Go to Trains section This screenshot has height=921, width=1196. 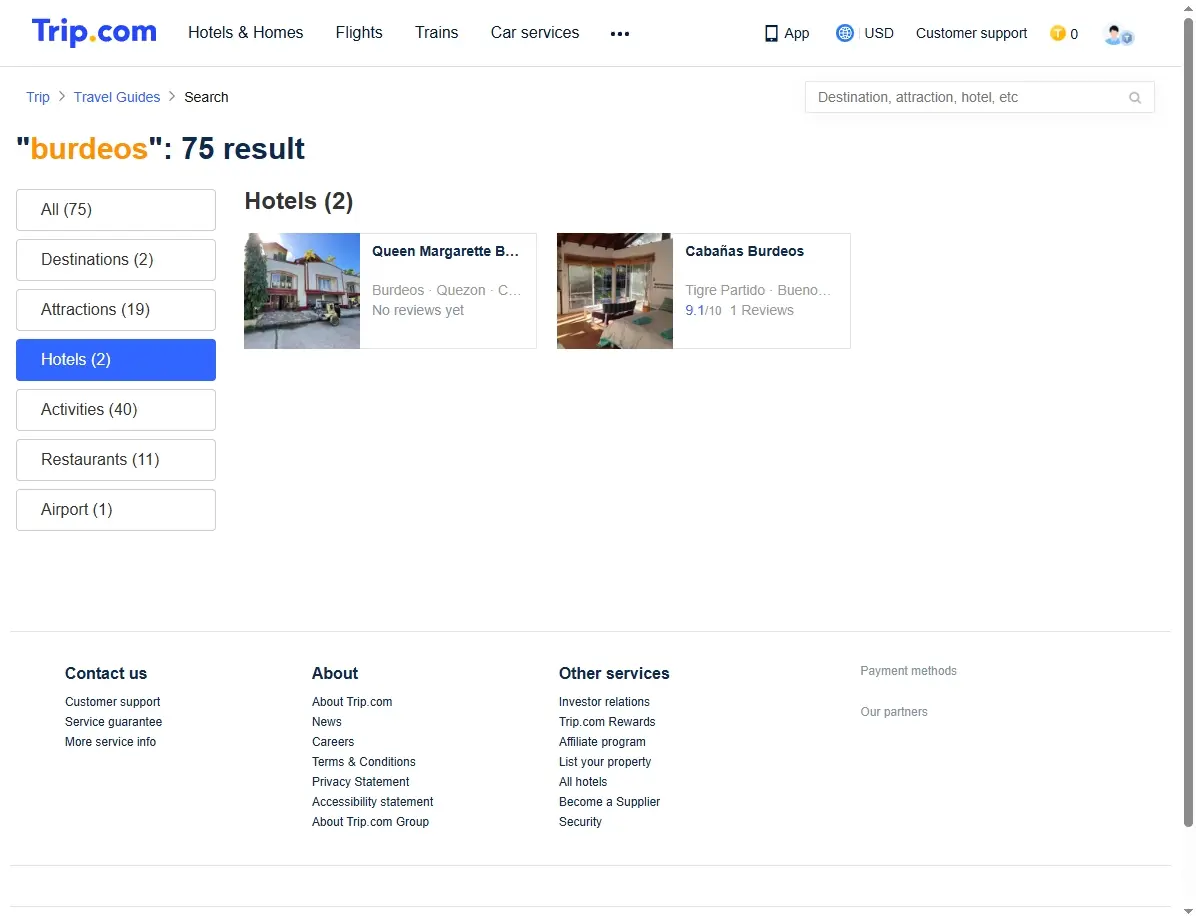[x=436, y=32]
